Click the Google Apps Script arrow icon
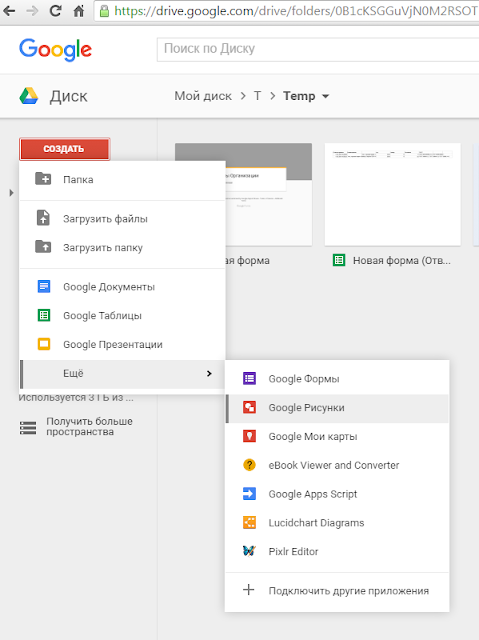479x640 pixels. (x=249, y=493)
